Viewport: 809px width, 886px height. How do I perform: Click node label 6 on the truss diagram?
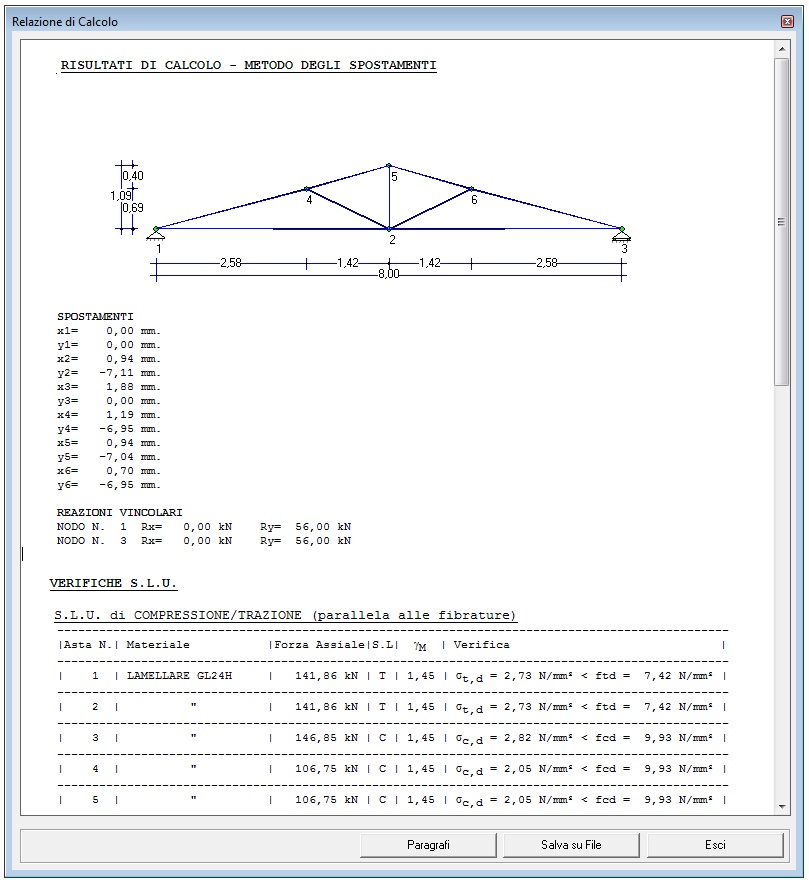(474, 200)
